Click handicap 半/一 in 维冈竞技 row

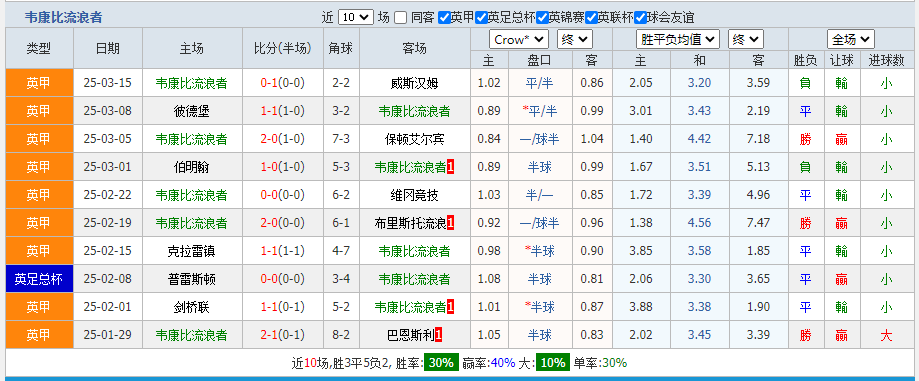tap(539, 195)
